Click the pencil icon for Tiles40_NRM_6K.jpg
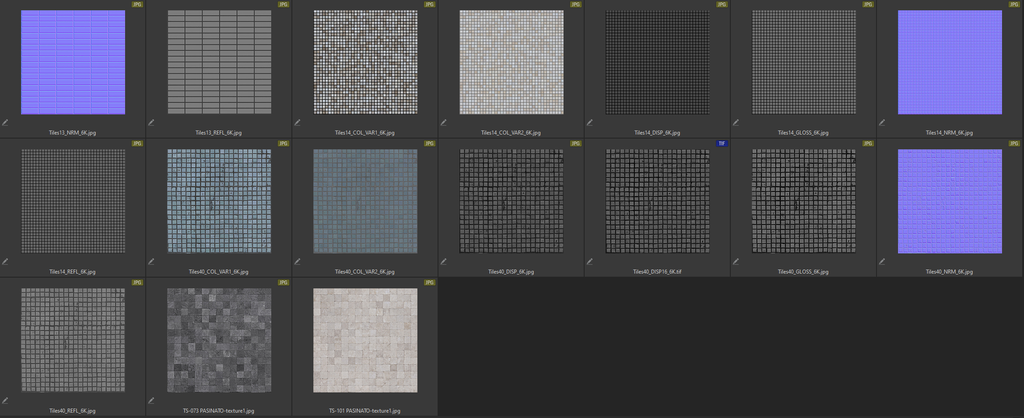The image size is (1024, 418). click(x=883, y=262)
